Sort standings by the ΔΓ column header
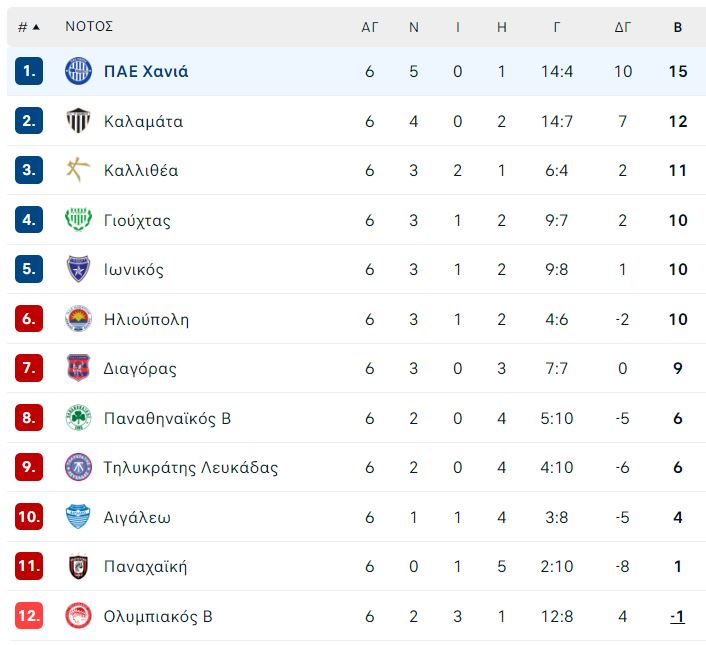 tap(623, 27)
